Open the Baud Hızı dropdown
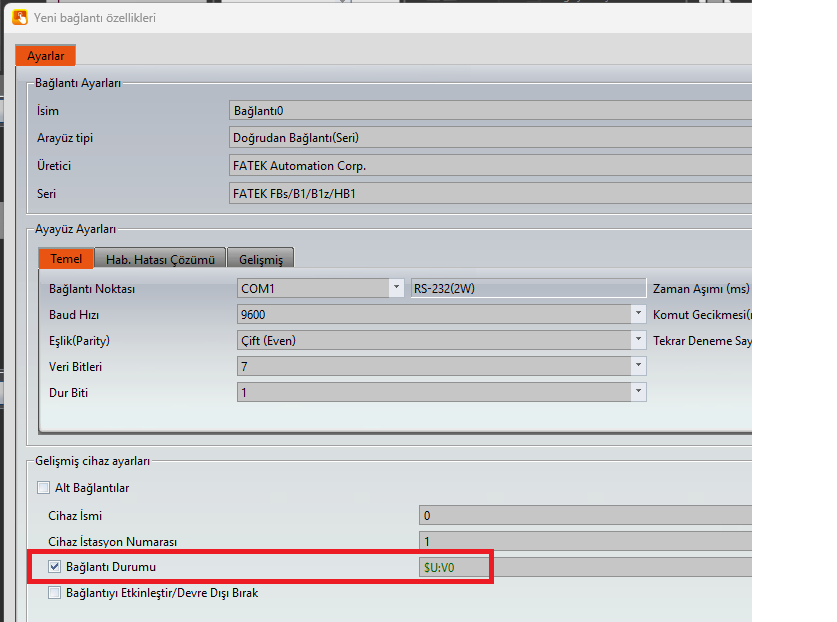 click(x=638, y=314)
